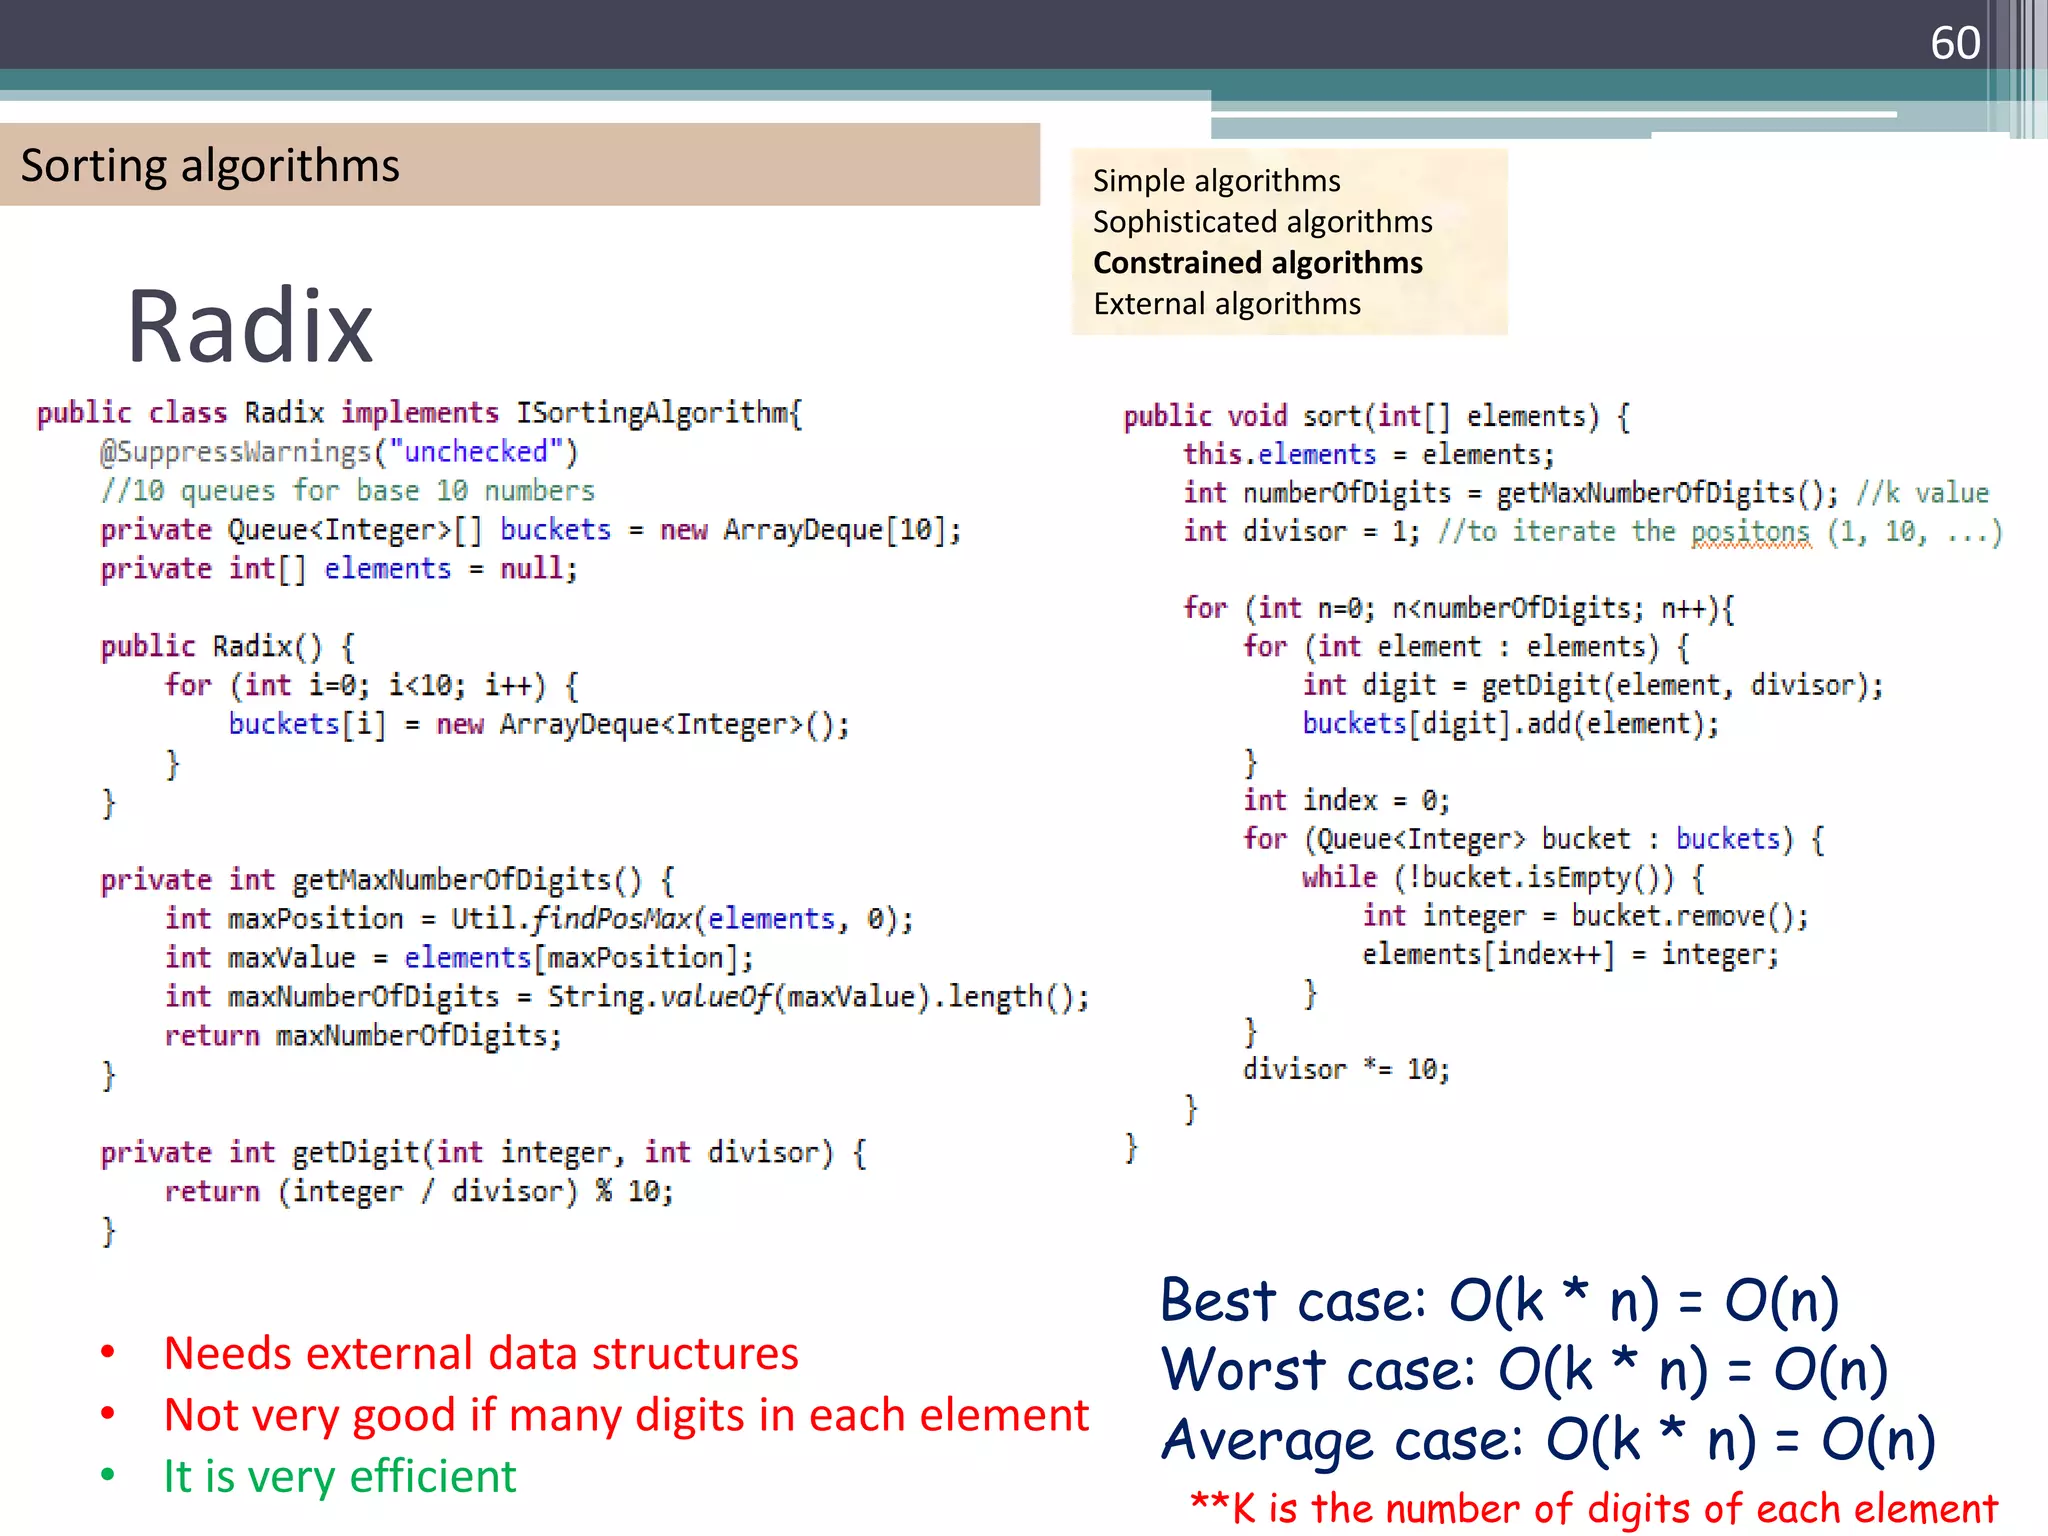Click 'Needs external data structures' bullet
This screenshot has height=1536, width=2048.
pyautogui.click(x=481, y=1354)
